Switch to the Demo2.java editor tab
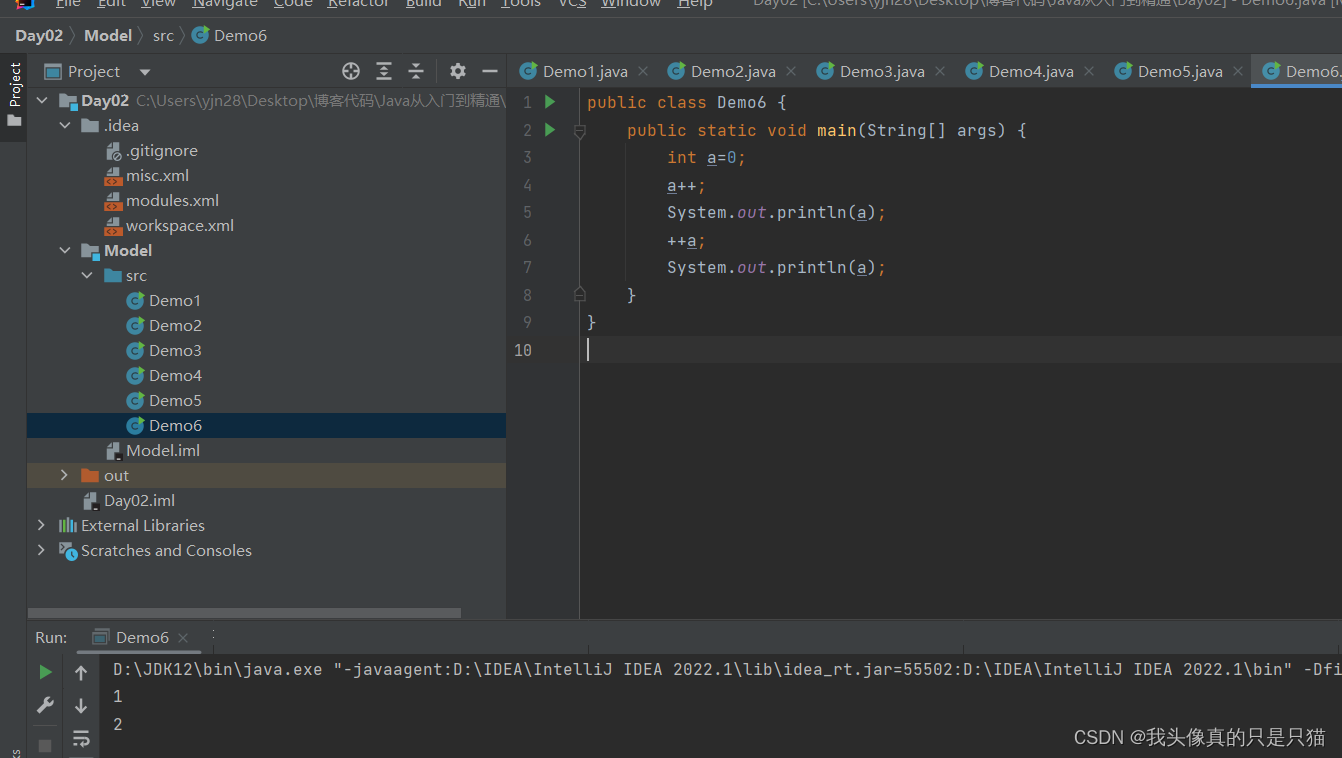1342x758 pixels. (733, 71)
